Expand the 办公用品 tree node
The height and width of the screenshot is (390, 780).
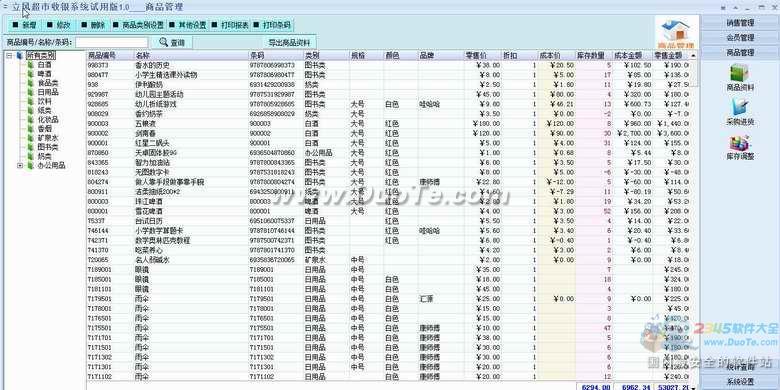click(20, 166)
